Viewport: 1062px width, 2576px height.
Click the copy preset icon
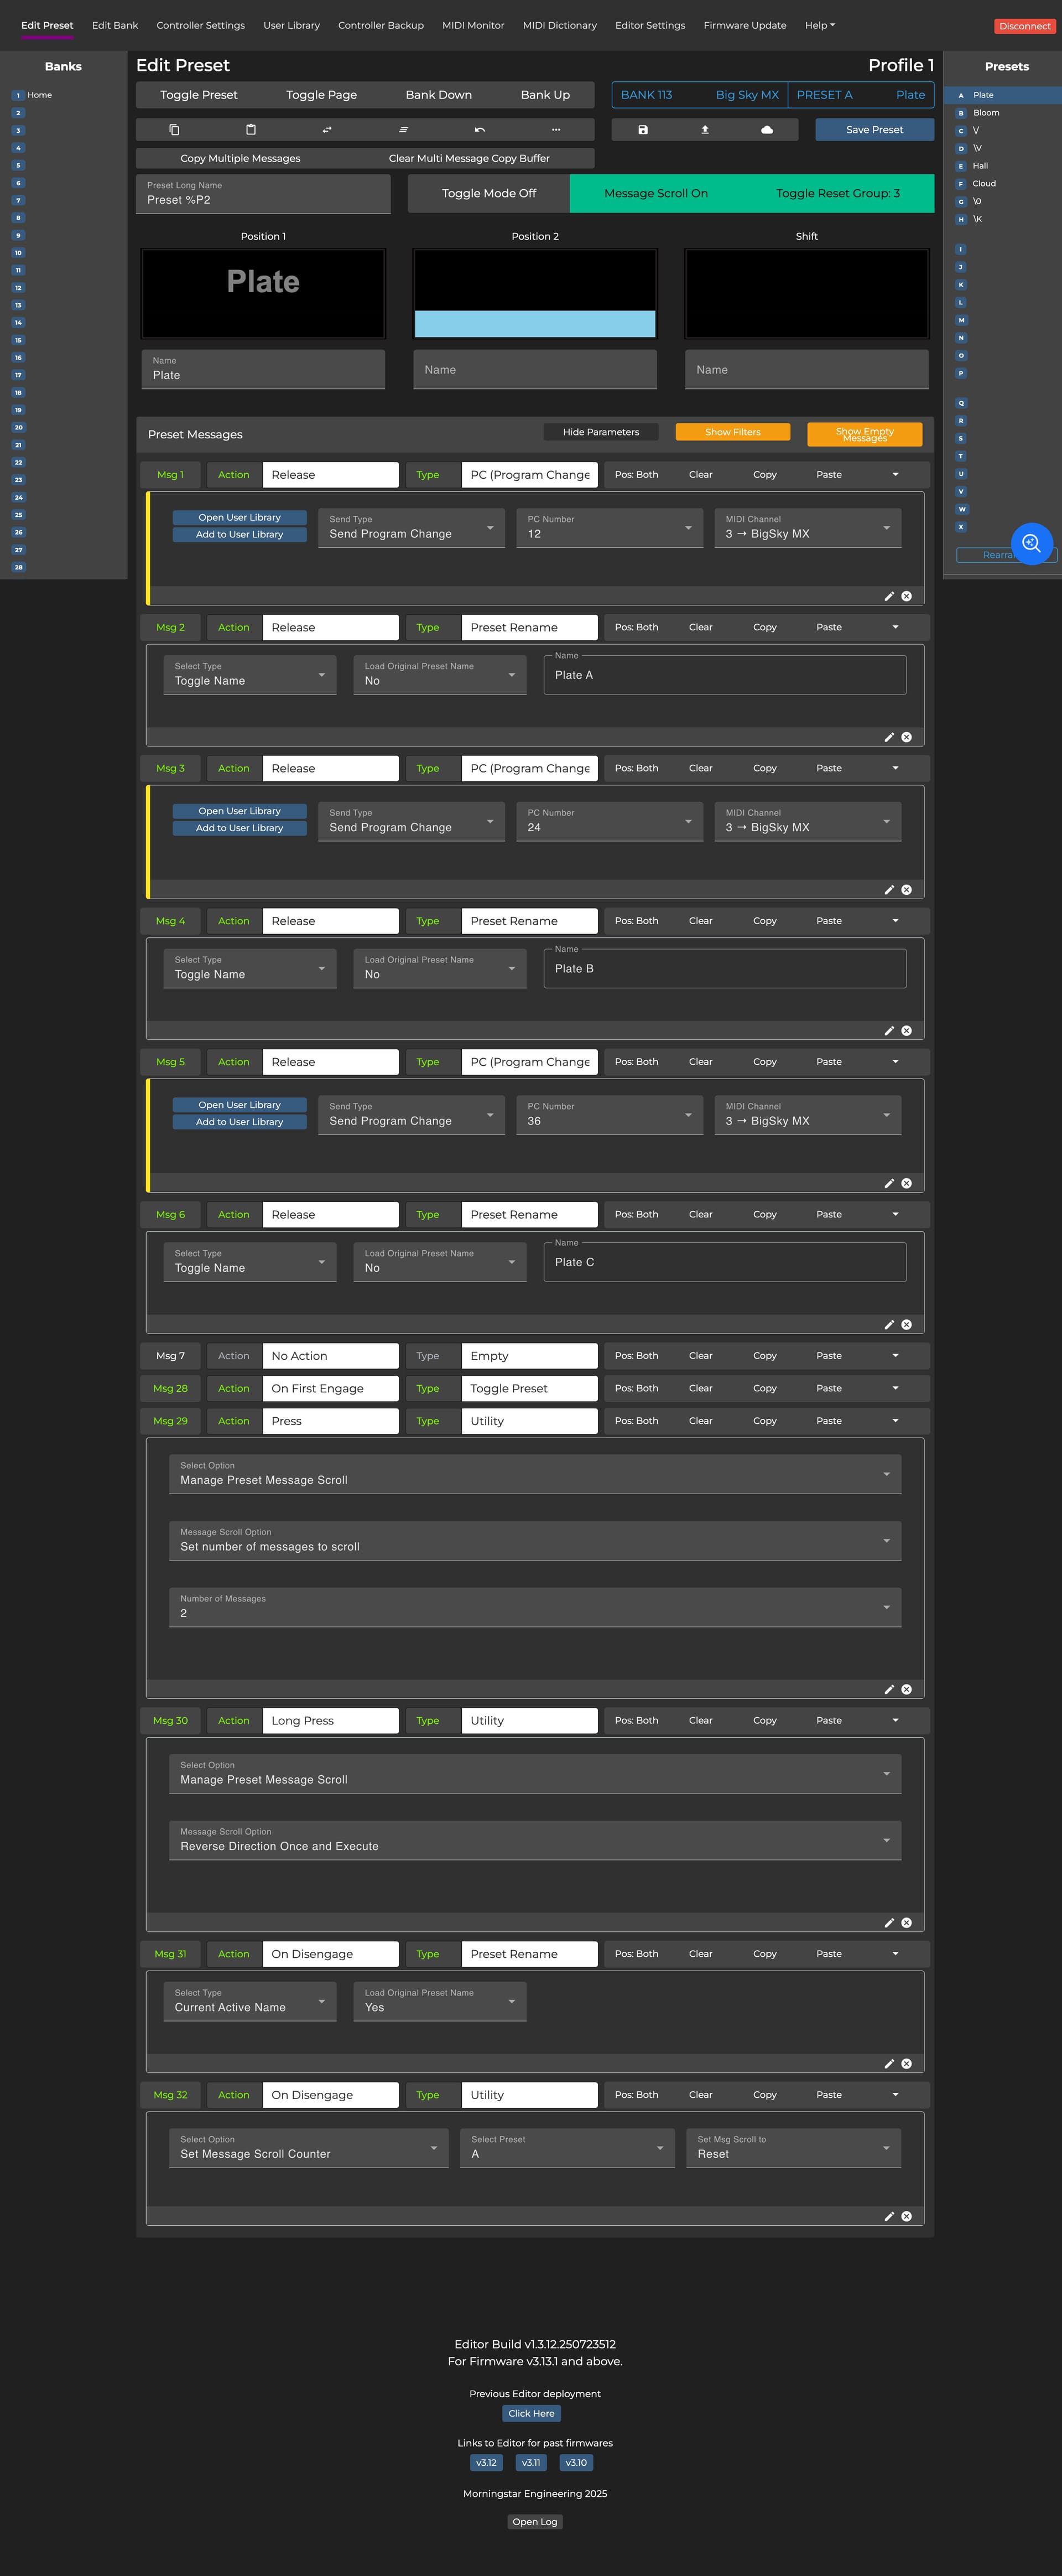174,130
